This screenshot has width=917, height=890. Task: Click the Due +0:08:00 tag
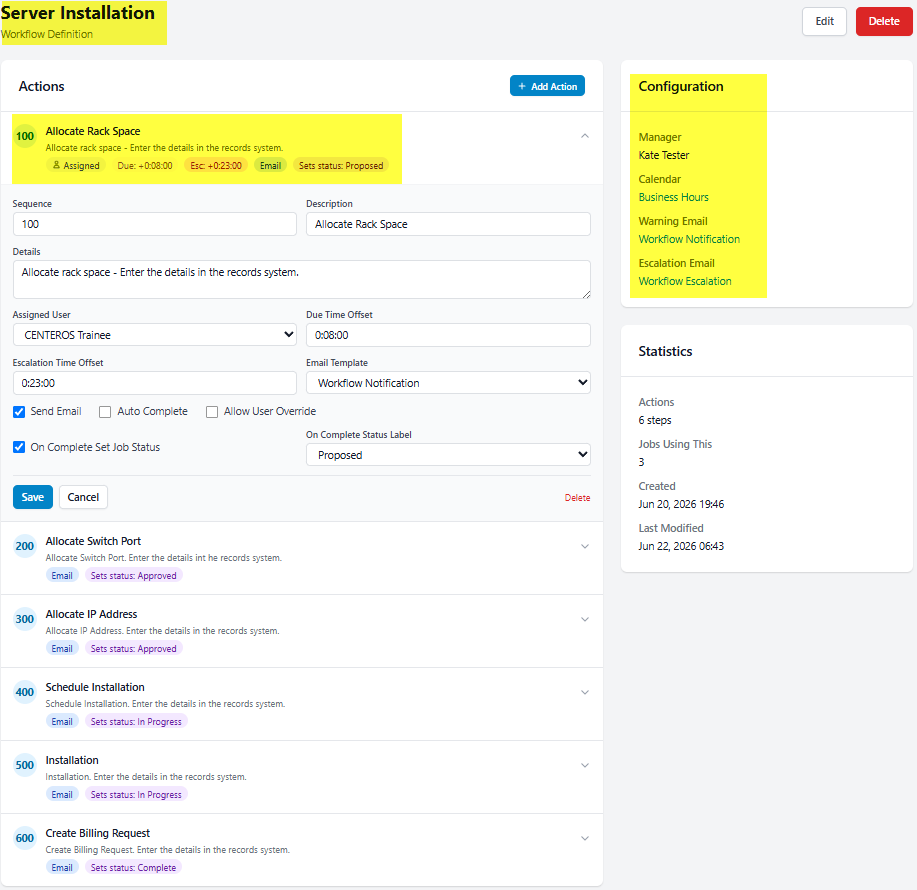(x=145, y=165)
